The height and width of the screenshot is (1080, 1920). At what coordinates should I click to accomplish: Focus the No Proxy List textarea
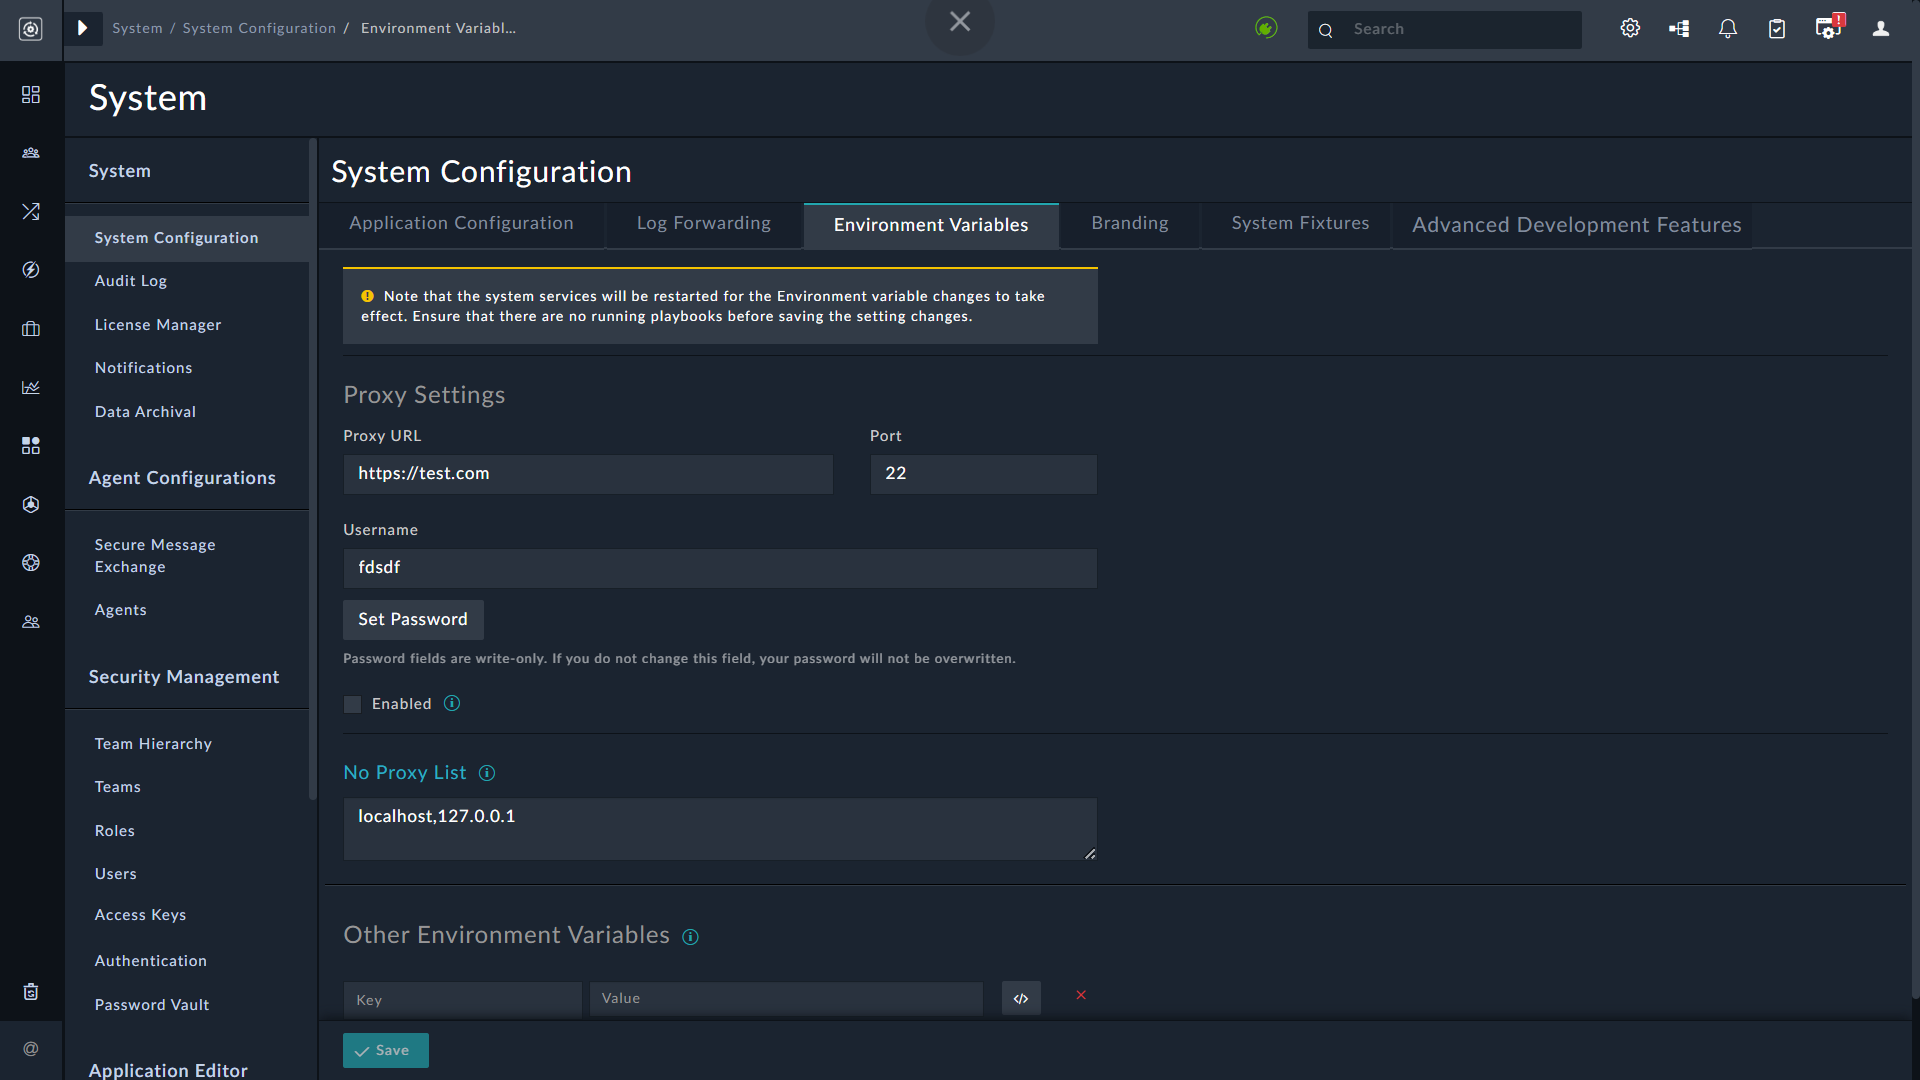(x=720, y=829)
